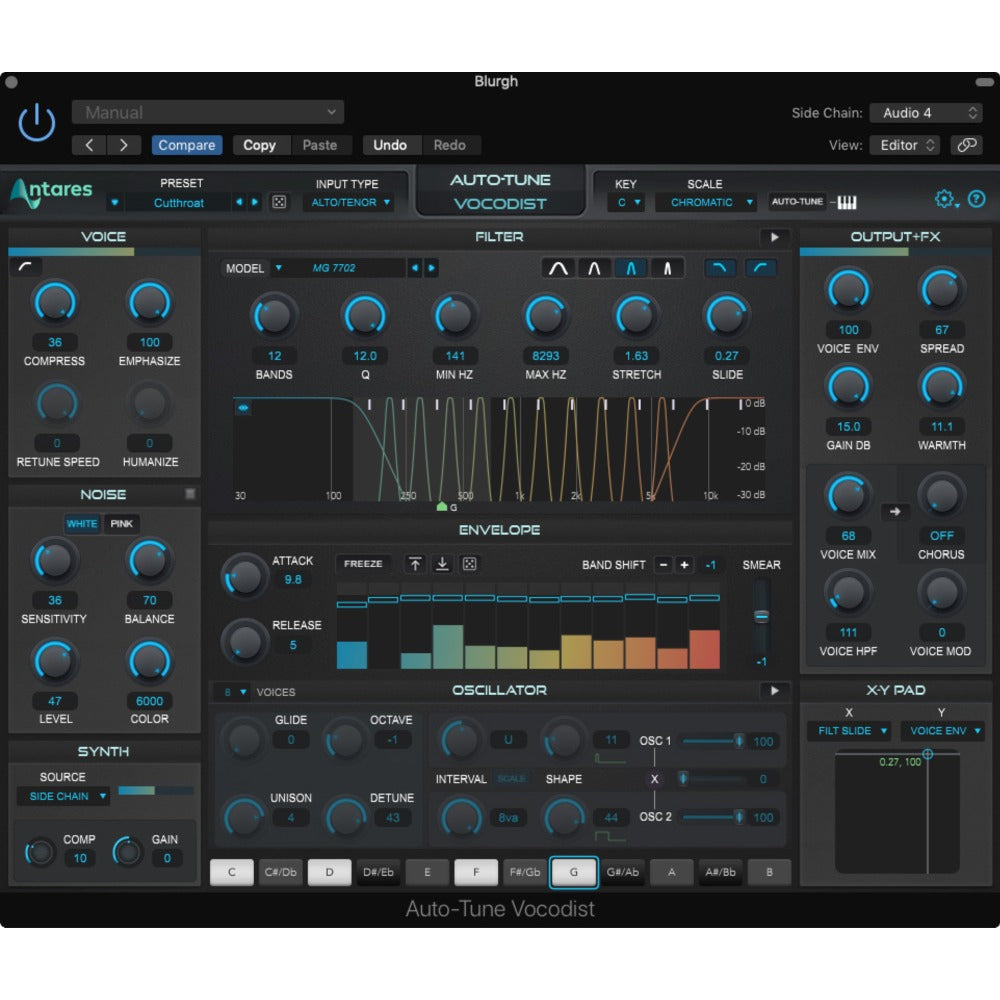Open the INPUT TYPE Alto/Tenor dropdown
Screen dimensions: 1000x1000
pyautogui.click(x=351, y=202)
